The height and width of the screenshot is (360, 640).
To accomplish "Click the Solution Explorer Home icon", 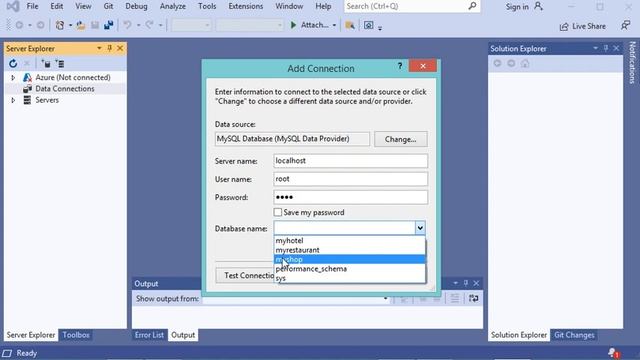I will (x=525, y=64).
